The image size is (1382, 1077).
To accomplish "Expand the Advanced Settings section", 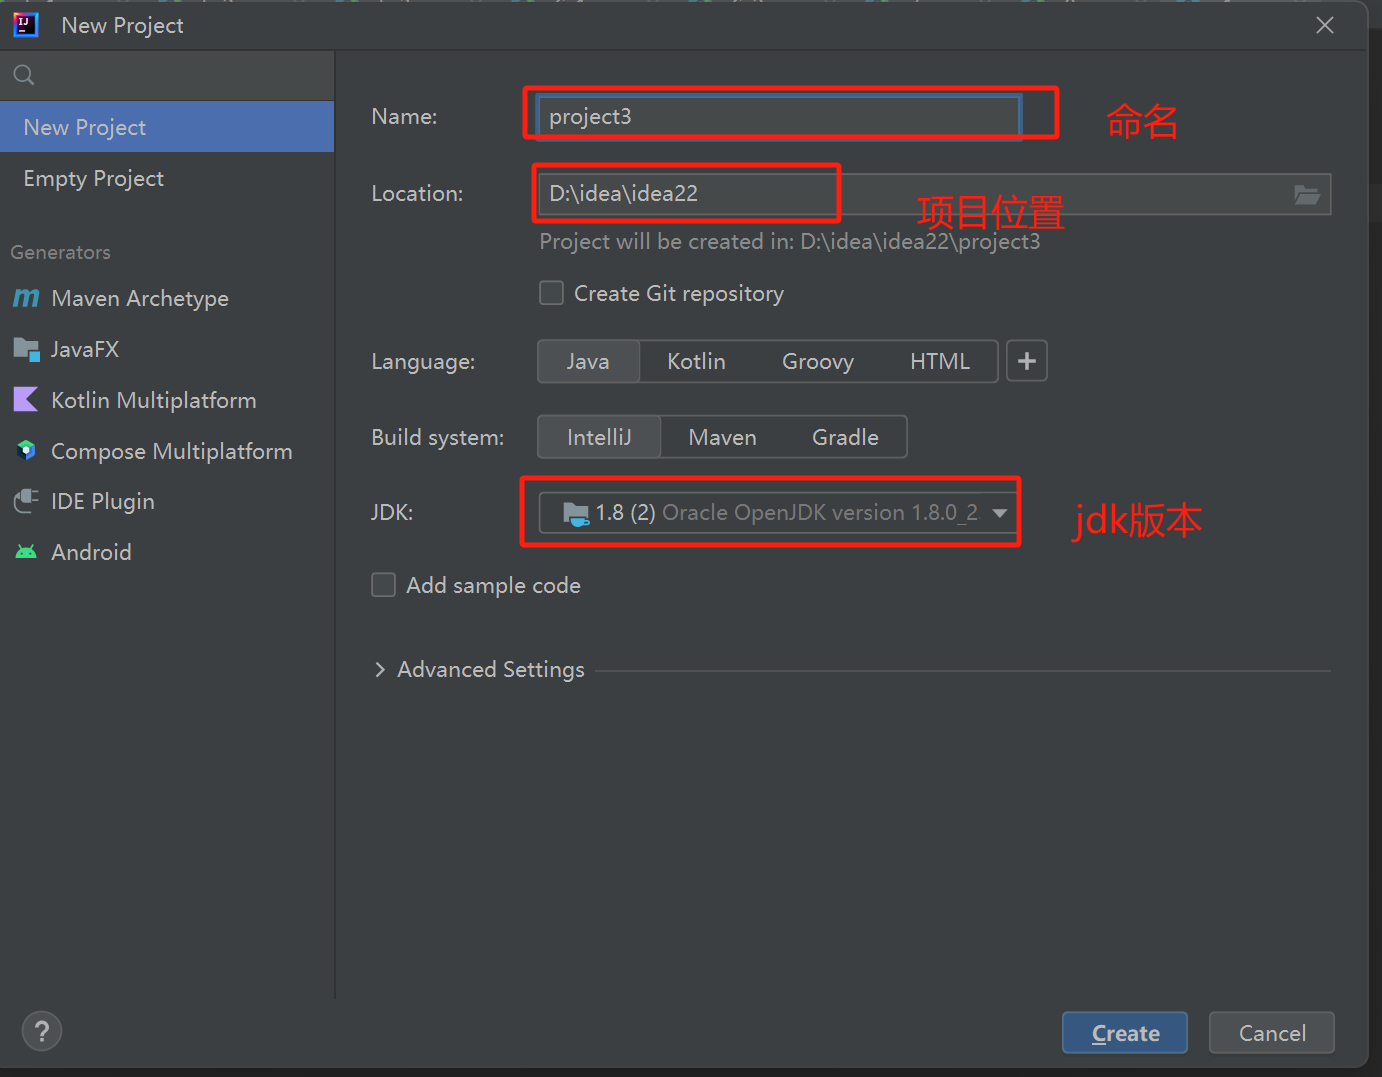I will [481, 669].
